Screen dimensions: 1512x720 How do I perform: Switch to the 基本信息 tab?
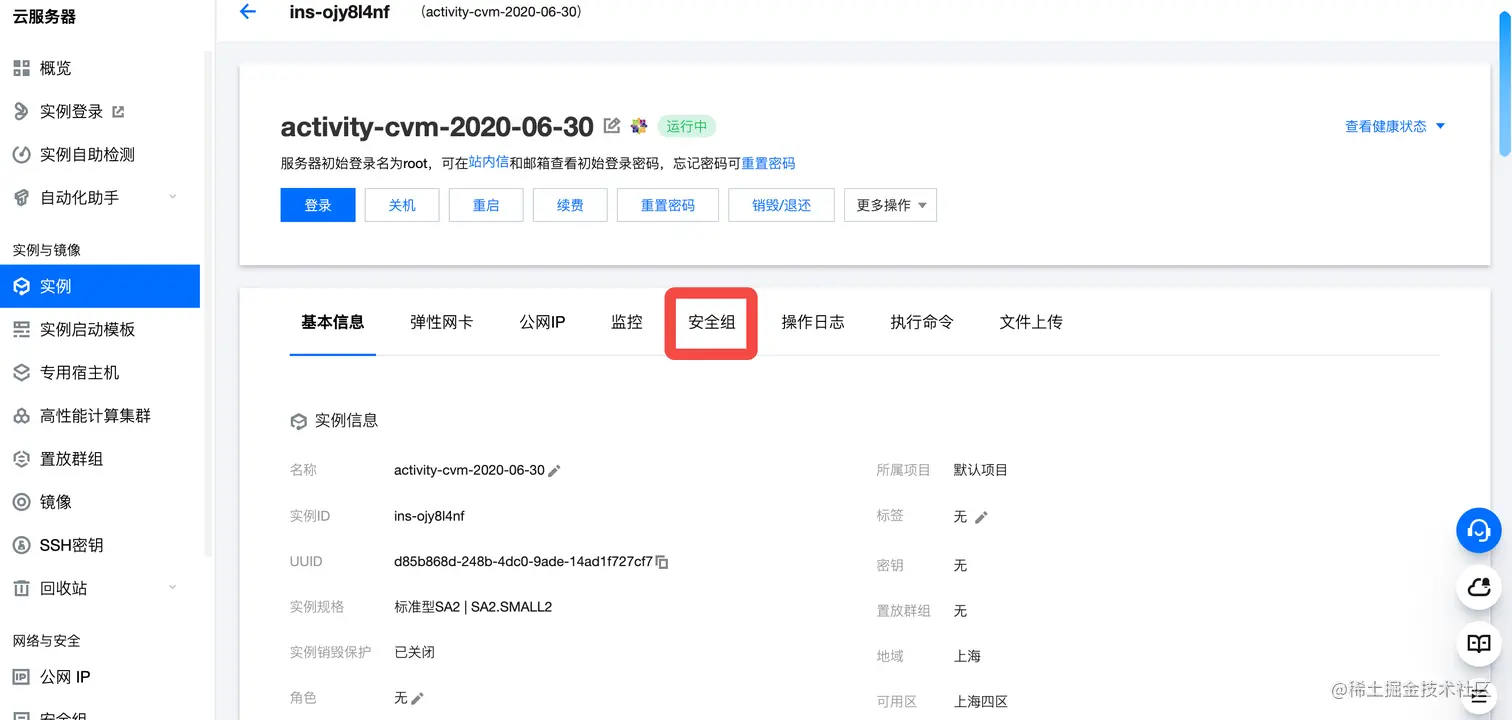coord(333,322)
